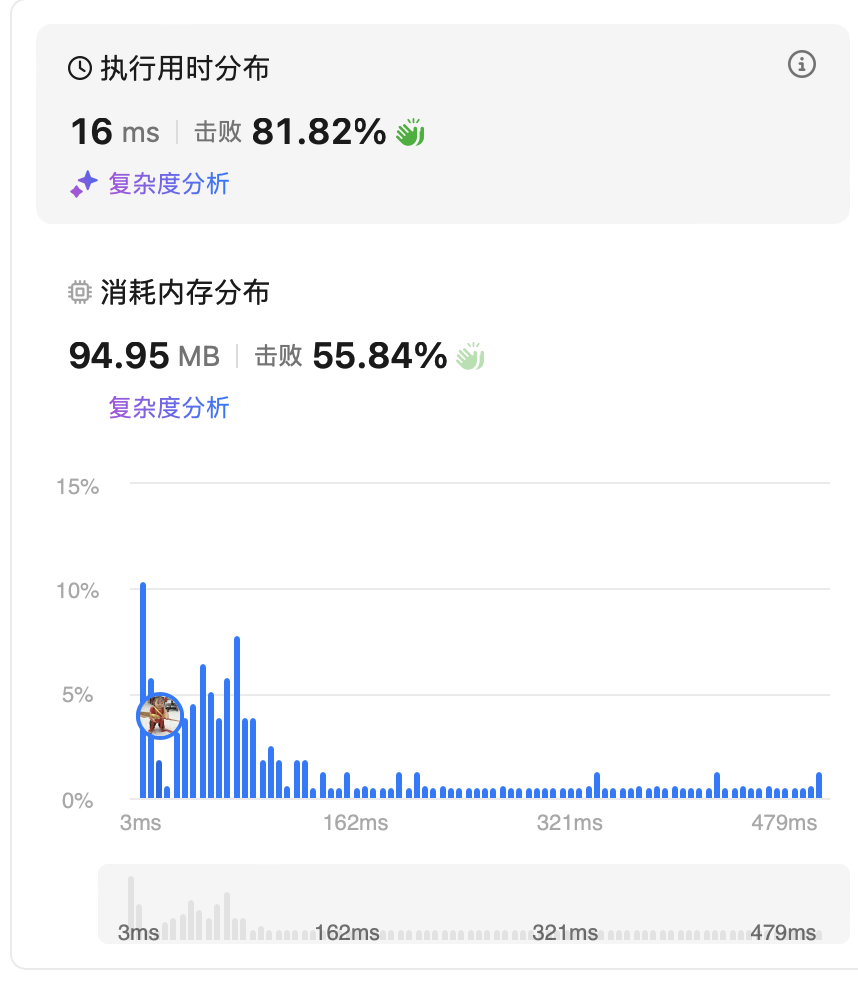Click the clock icon beside 执行用时分布
The height and width of the screenshot is (982, 858).
click(80, 68)
